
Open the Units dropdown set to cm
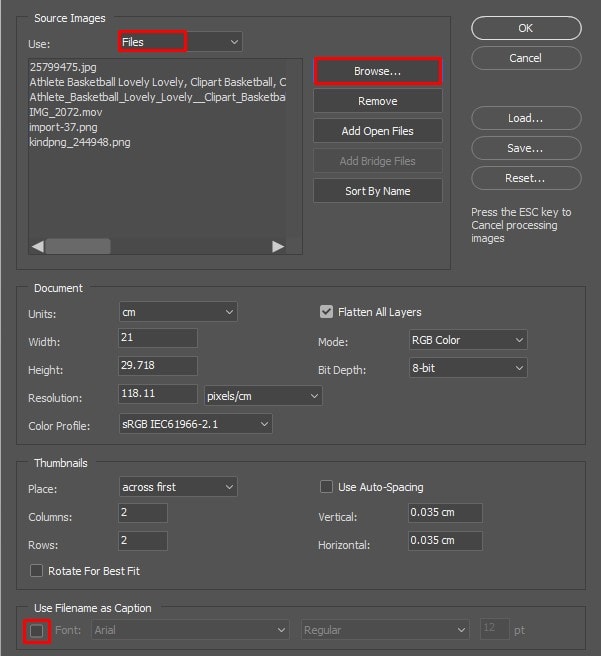click(178, 312)
